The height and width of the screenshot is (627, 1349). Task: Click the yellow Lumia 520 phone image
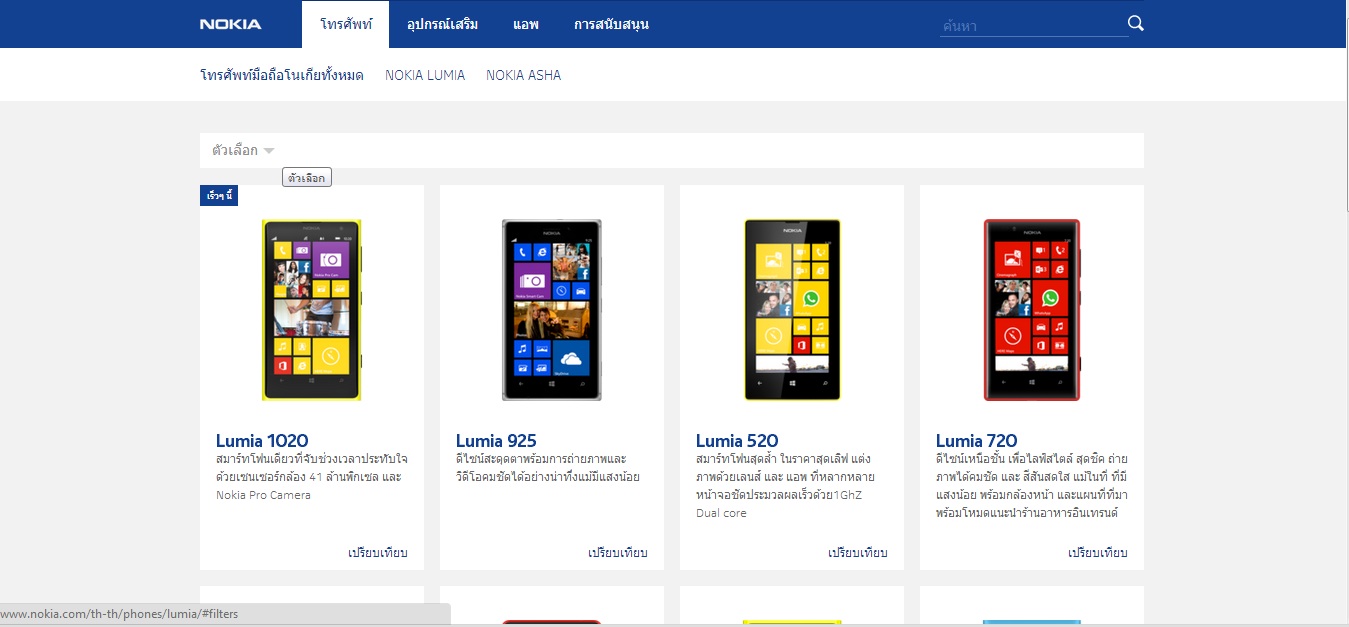tap(792, 310)
